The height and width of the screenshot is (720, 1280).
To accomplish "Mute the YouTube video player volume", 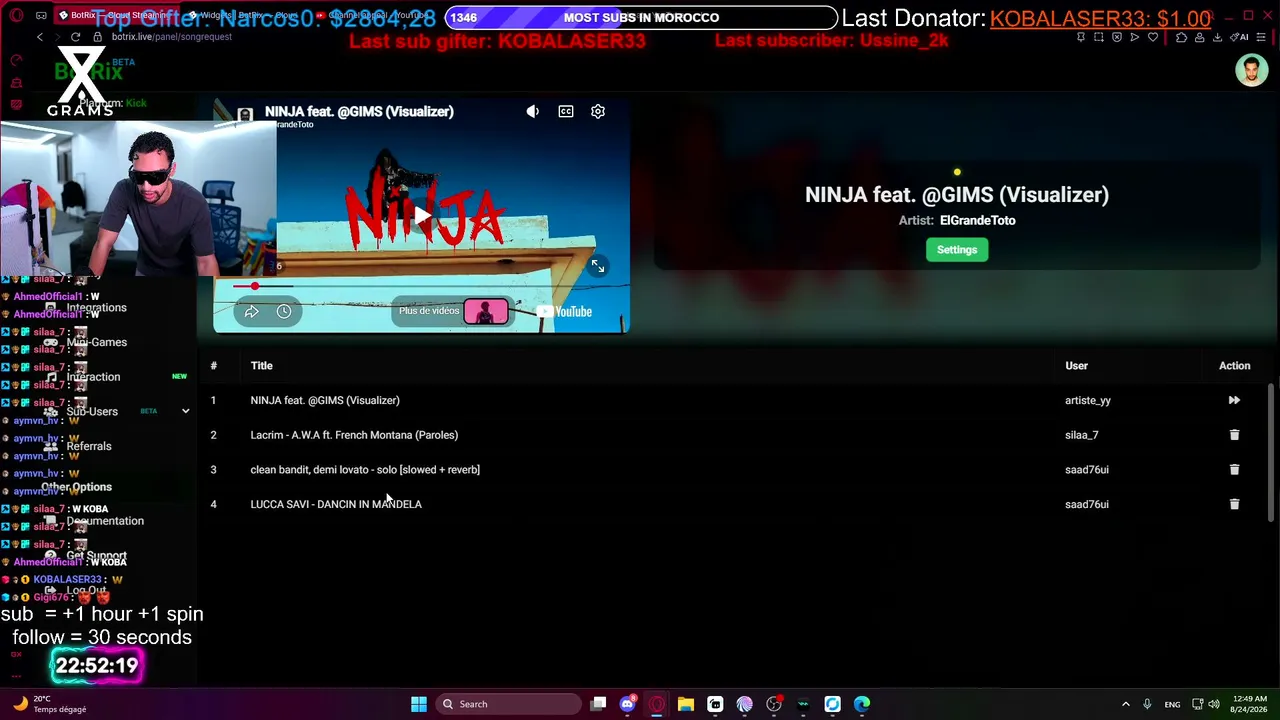I will coord(533,111).
